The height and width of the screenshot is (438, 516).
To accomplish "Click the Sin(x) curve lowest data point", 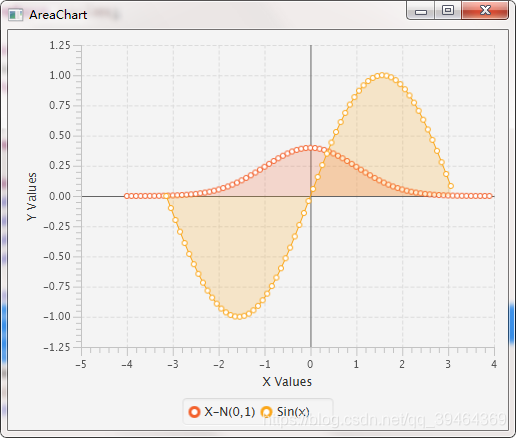I will [x=239, y=317].
